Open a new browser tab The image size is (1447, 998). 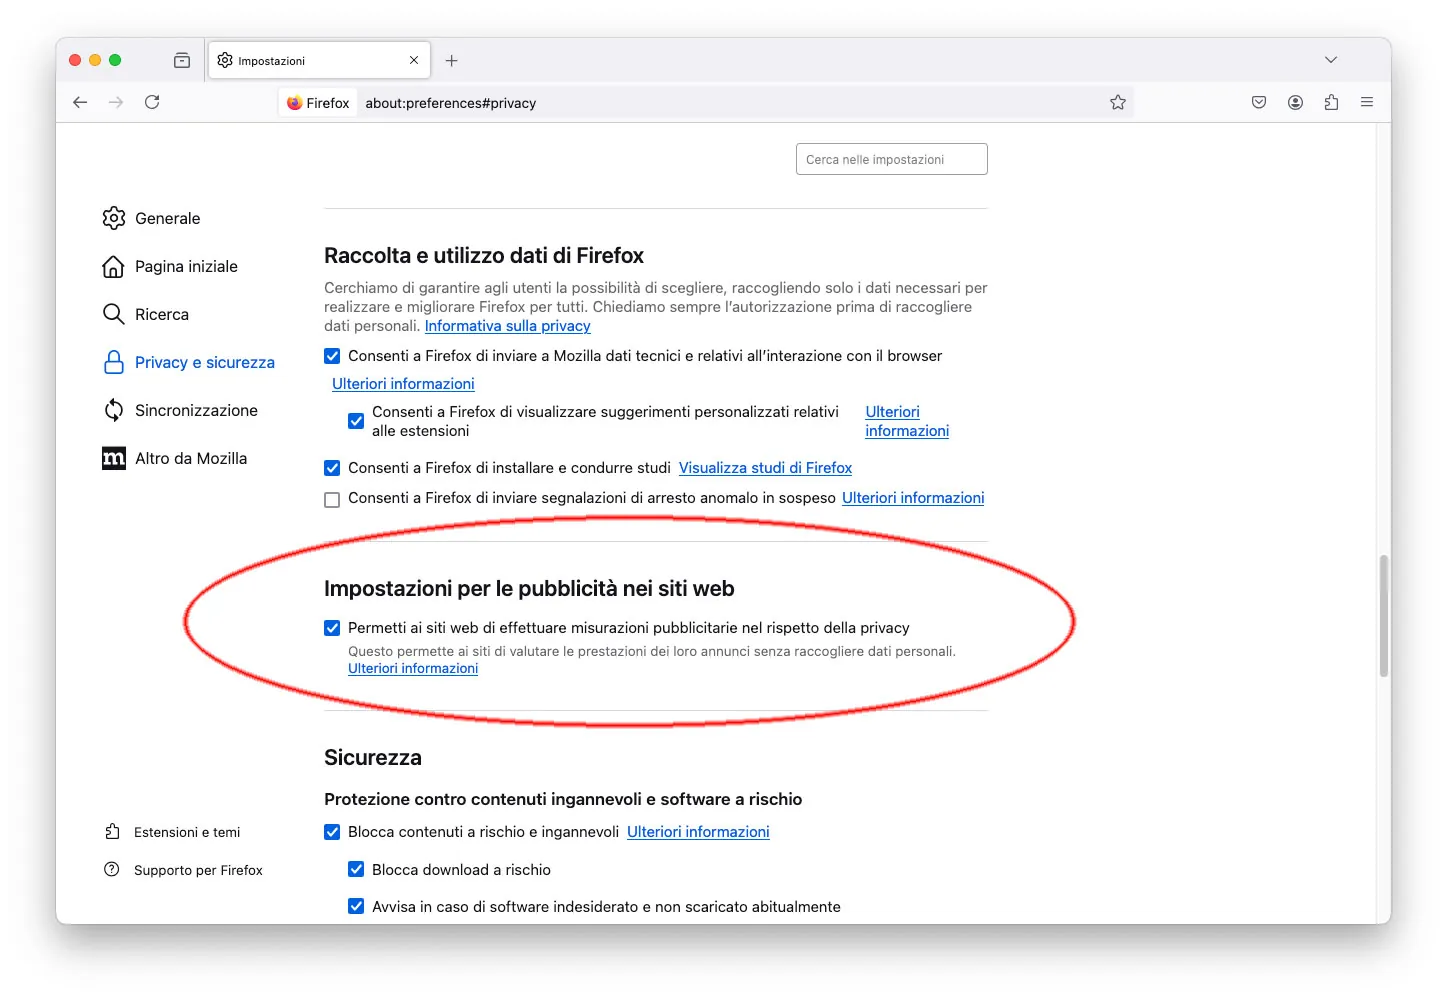[451, 60]
